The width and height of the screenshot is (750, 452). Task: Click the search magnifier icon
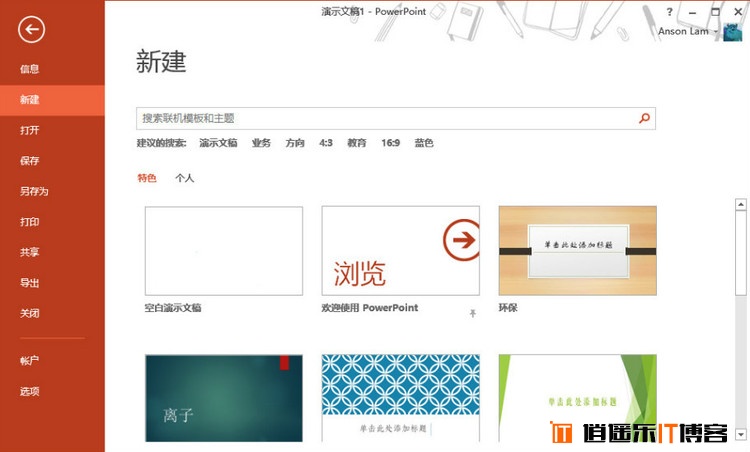pyautogui.click(x=644, y=118)
